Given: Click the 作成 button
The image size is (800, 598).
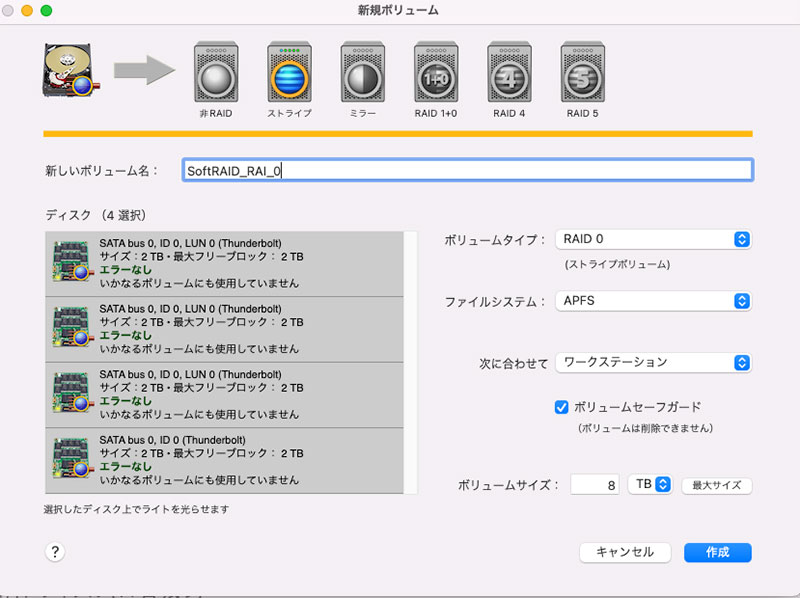Looking at the screenshot, I should tap(717, 552).
